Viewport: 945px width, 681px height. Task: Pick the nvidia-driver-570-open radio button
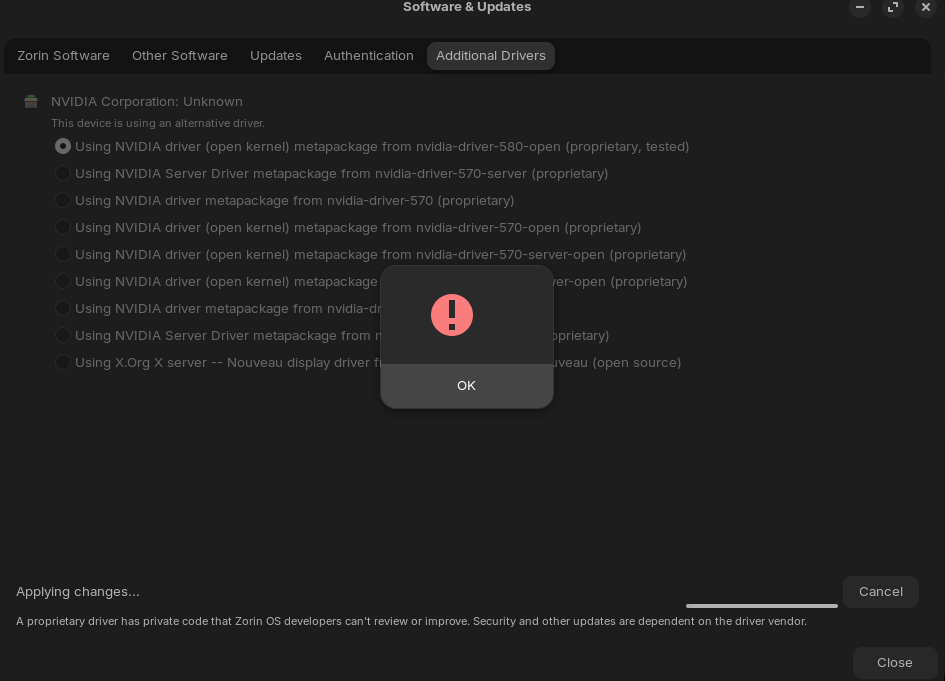click(63, 227)
